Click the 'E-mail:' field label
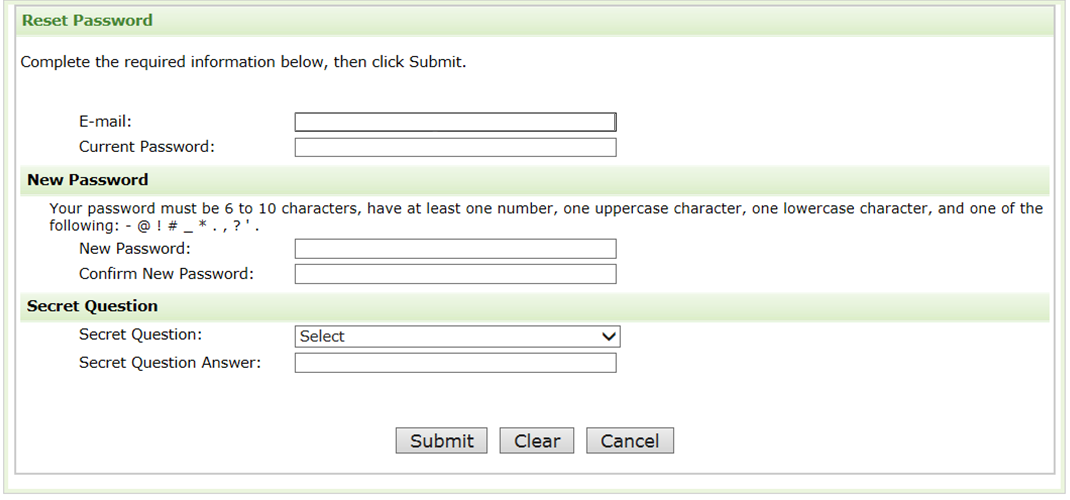1070x500 pixels. [x=106, y=122]
